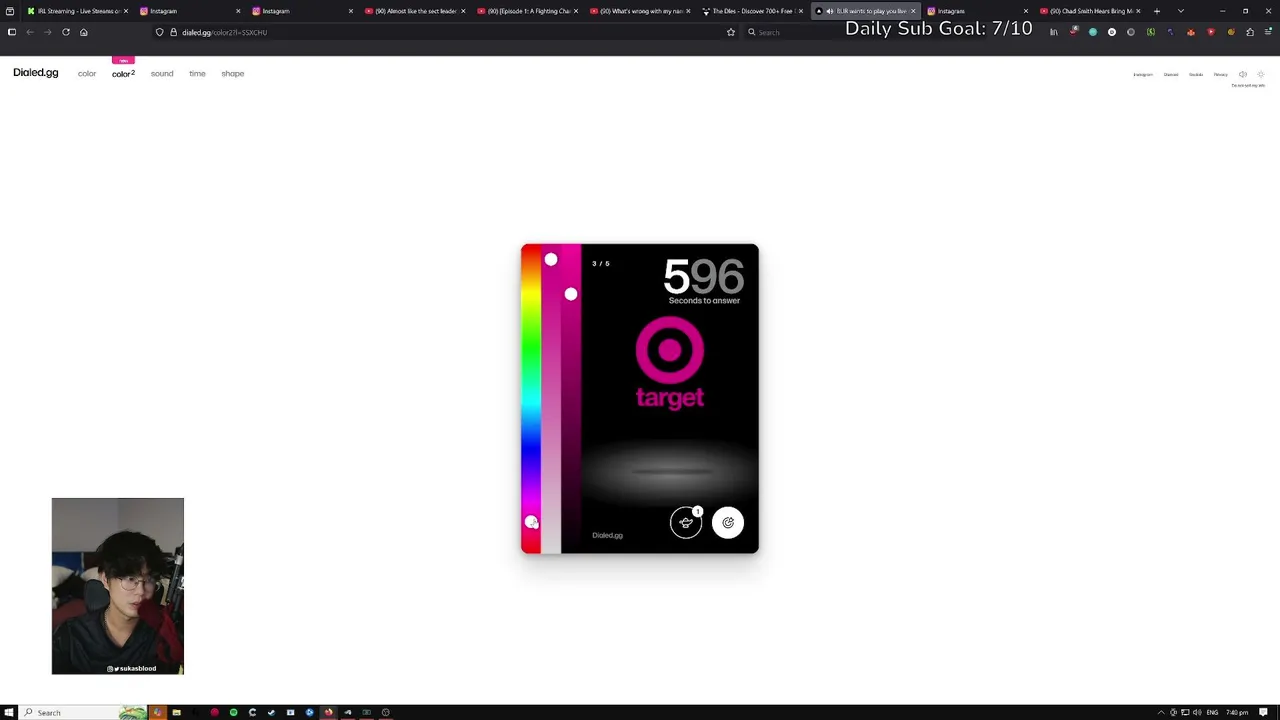Open the Windows Start menu
1280x720 pixels.
(10, 712)
